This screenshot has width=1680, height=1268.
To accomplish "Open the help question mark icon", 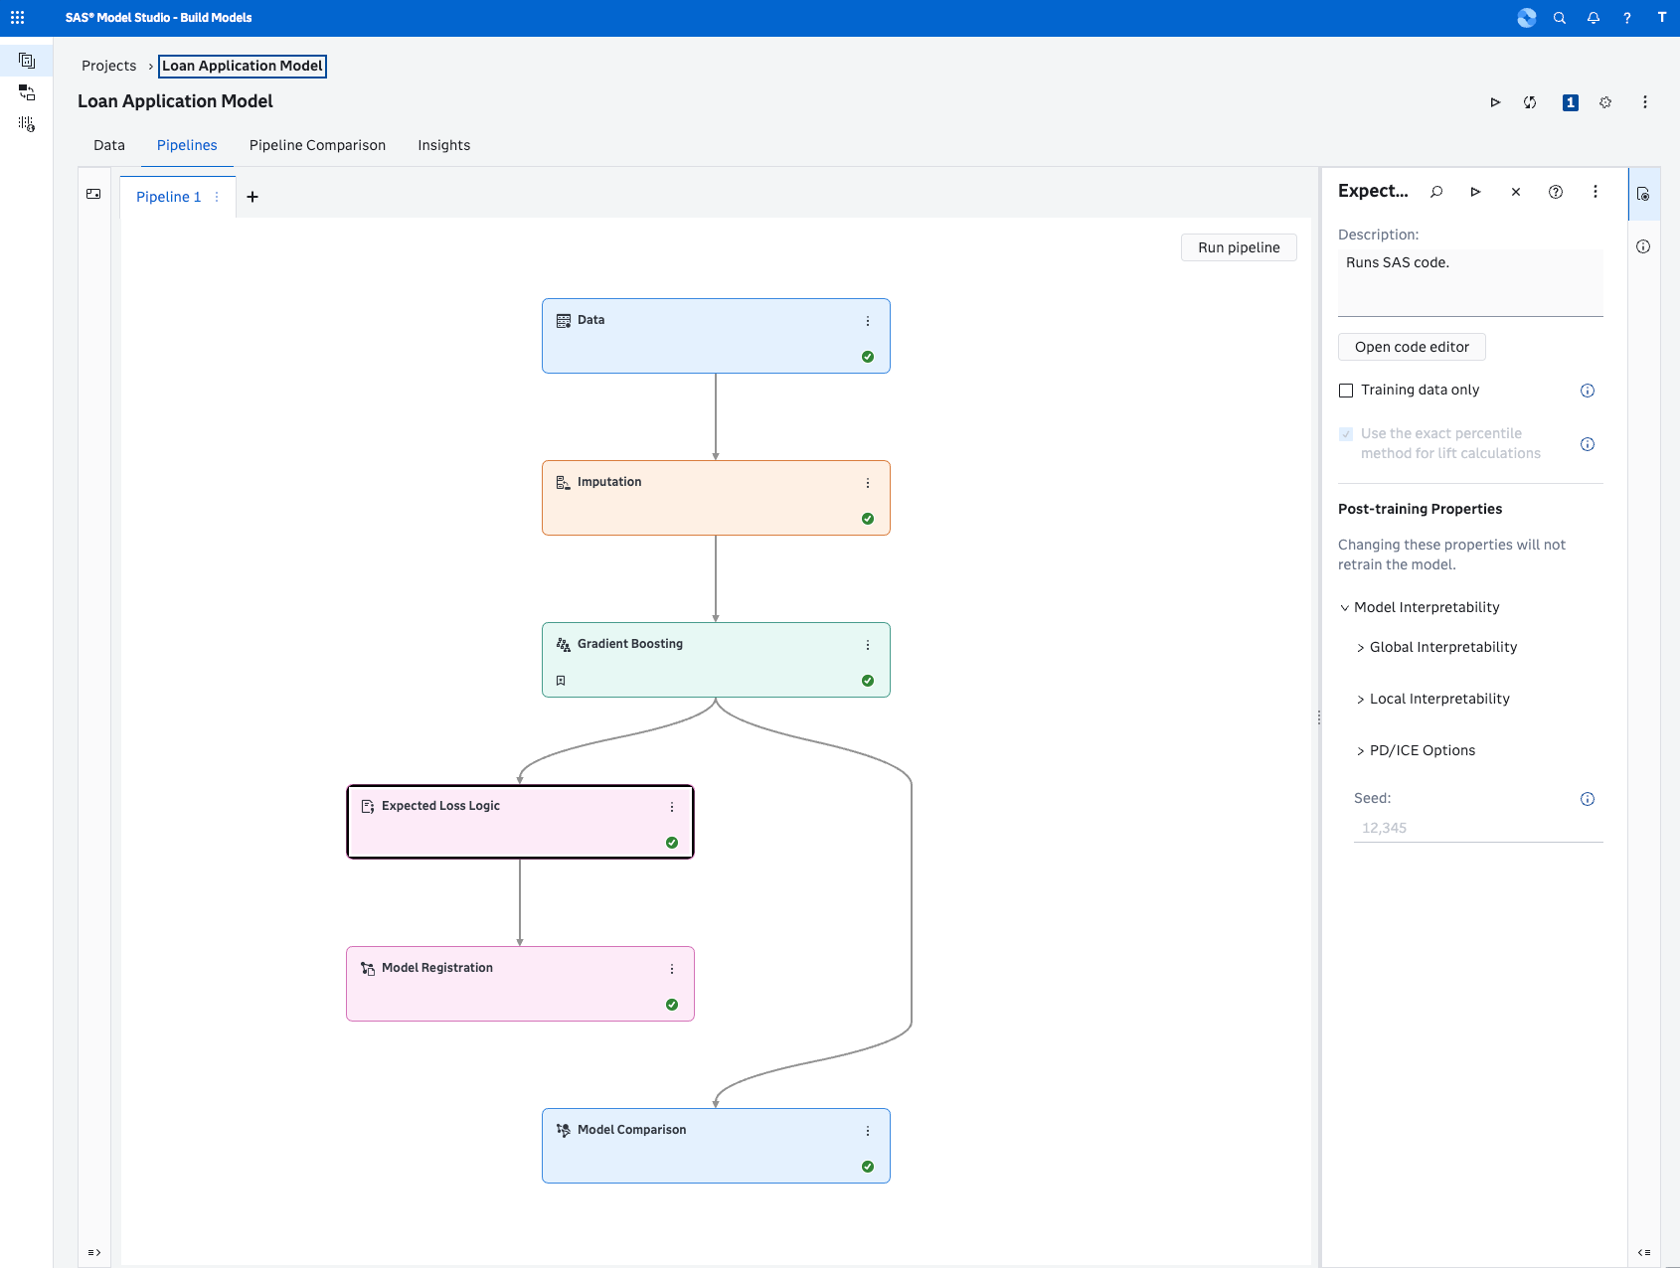I will point(1627,18).
